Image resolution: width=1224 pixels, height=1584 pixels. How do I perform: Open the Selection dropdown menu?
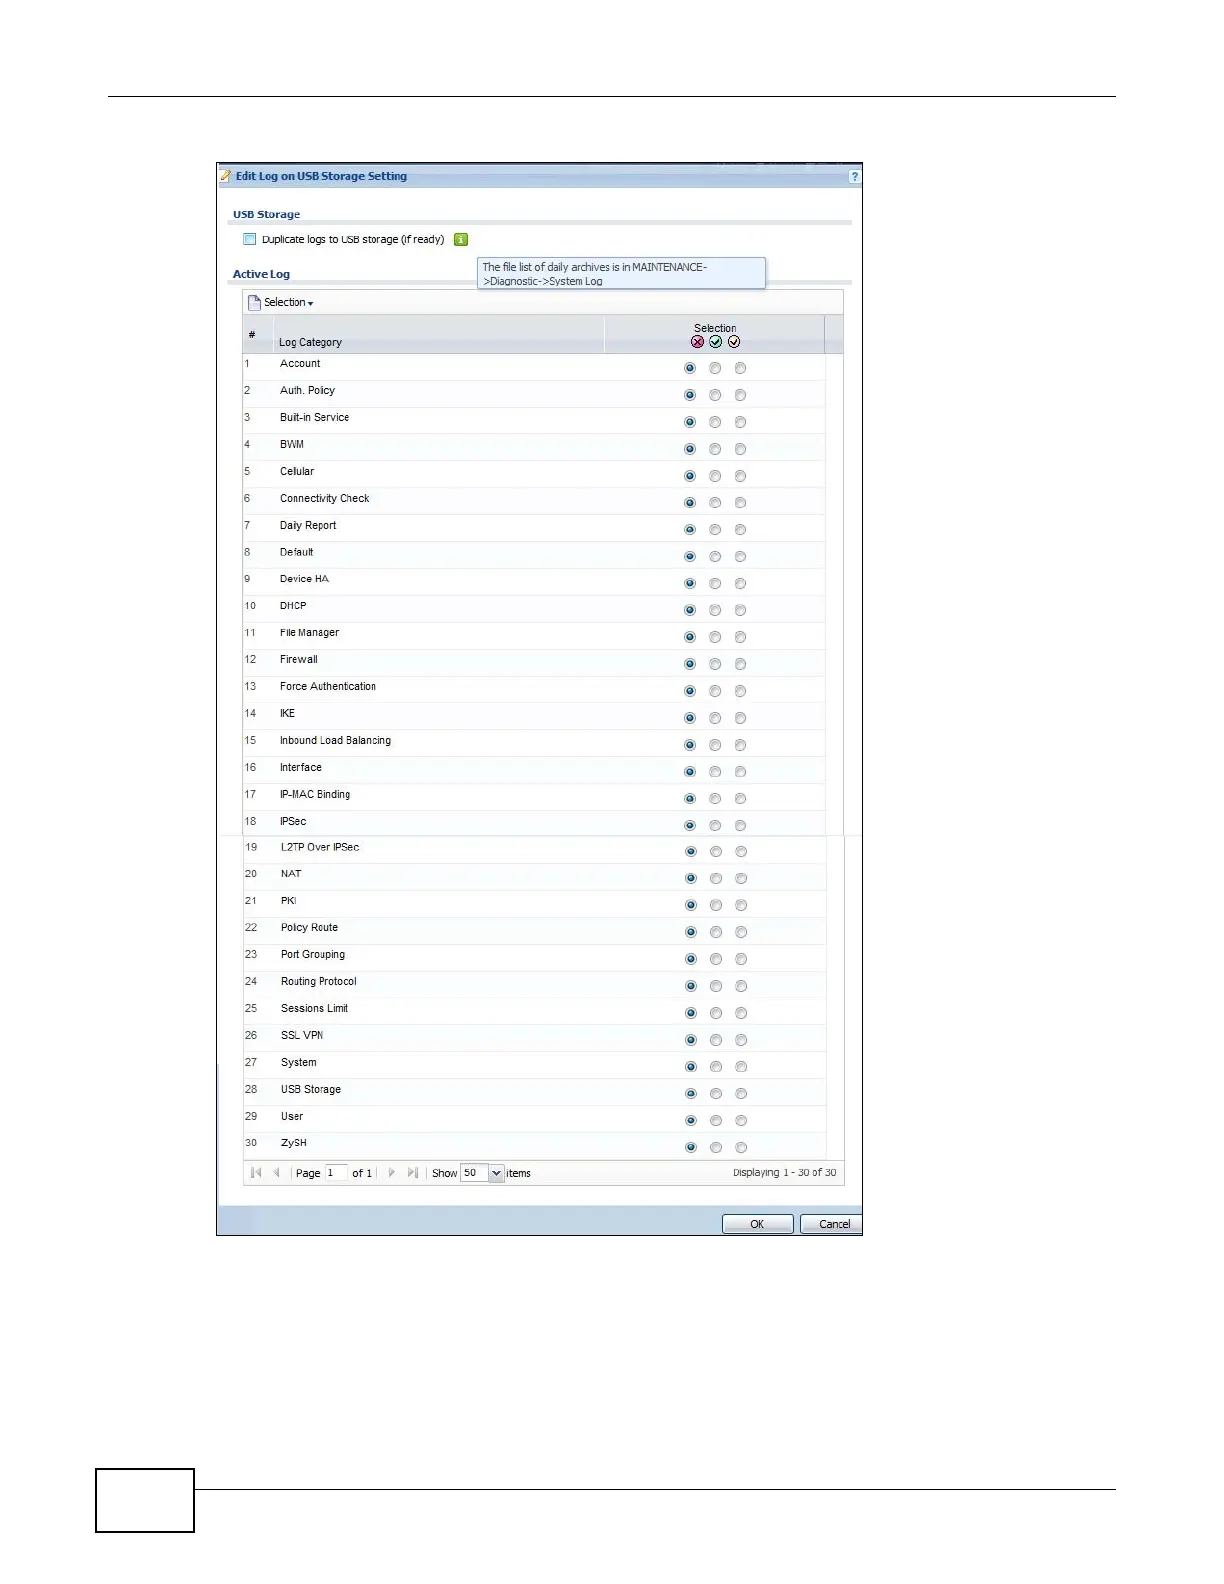coord(281,303)
